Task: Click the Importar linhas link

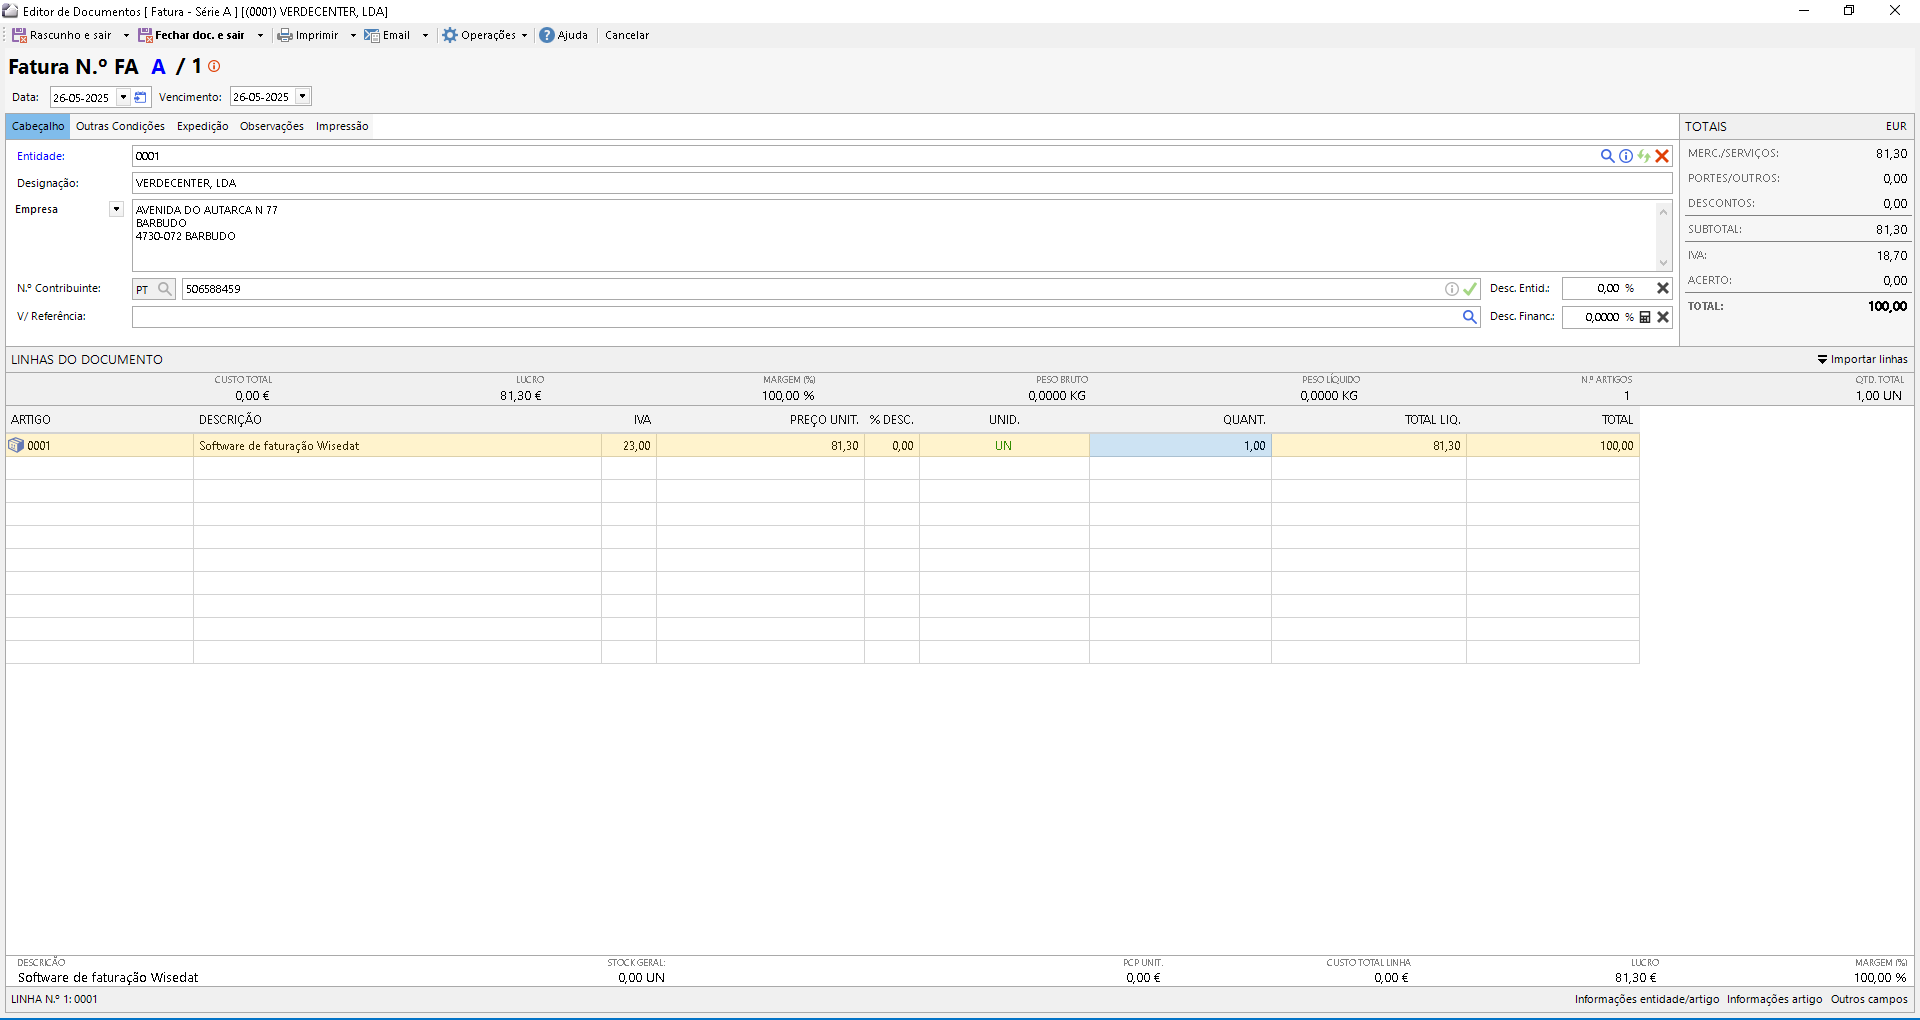Action: coord(1862,360)
